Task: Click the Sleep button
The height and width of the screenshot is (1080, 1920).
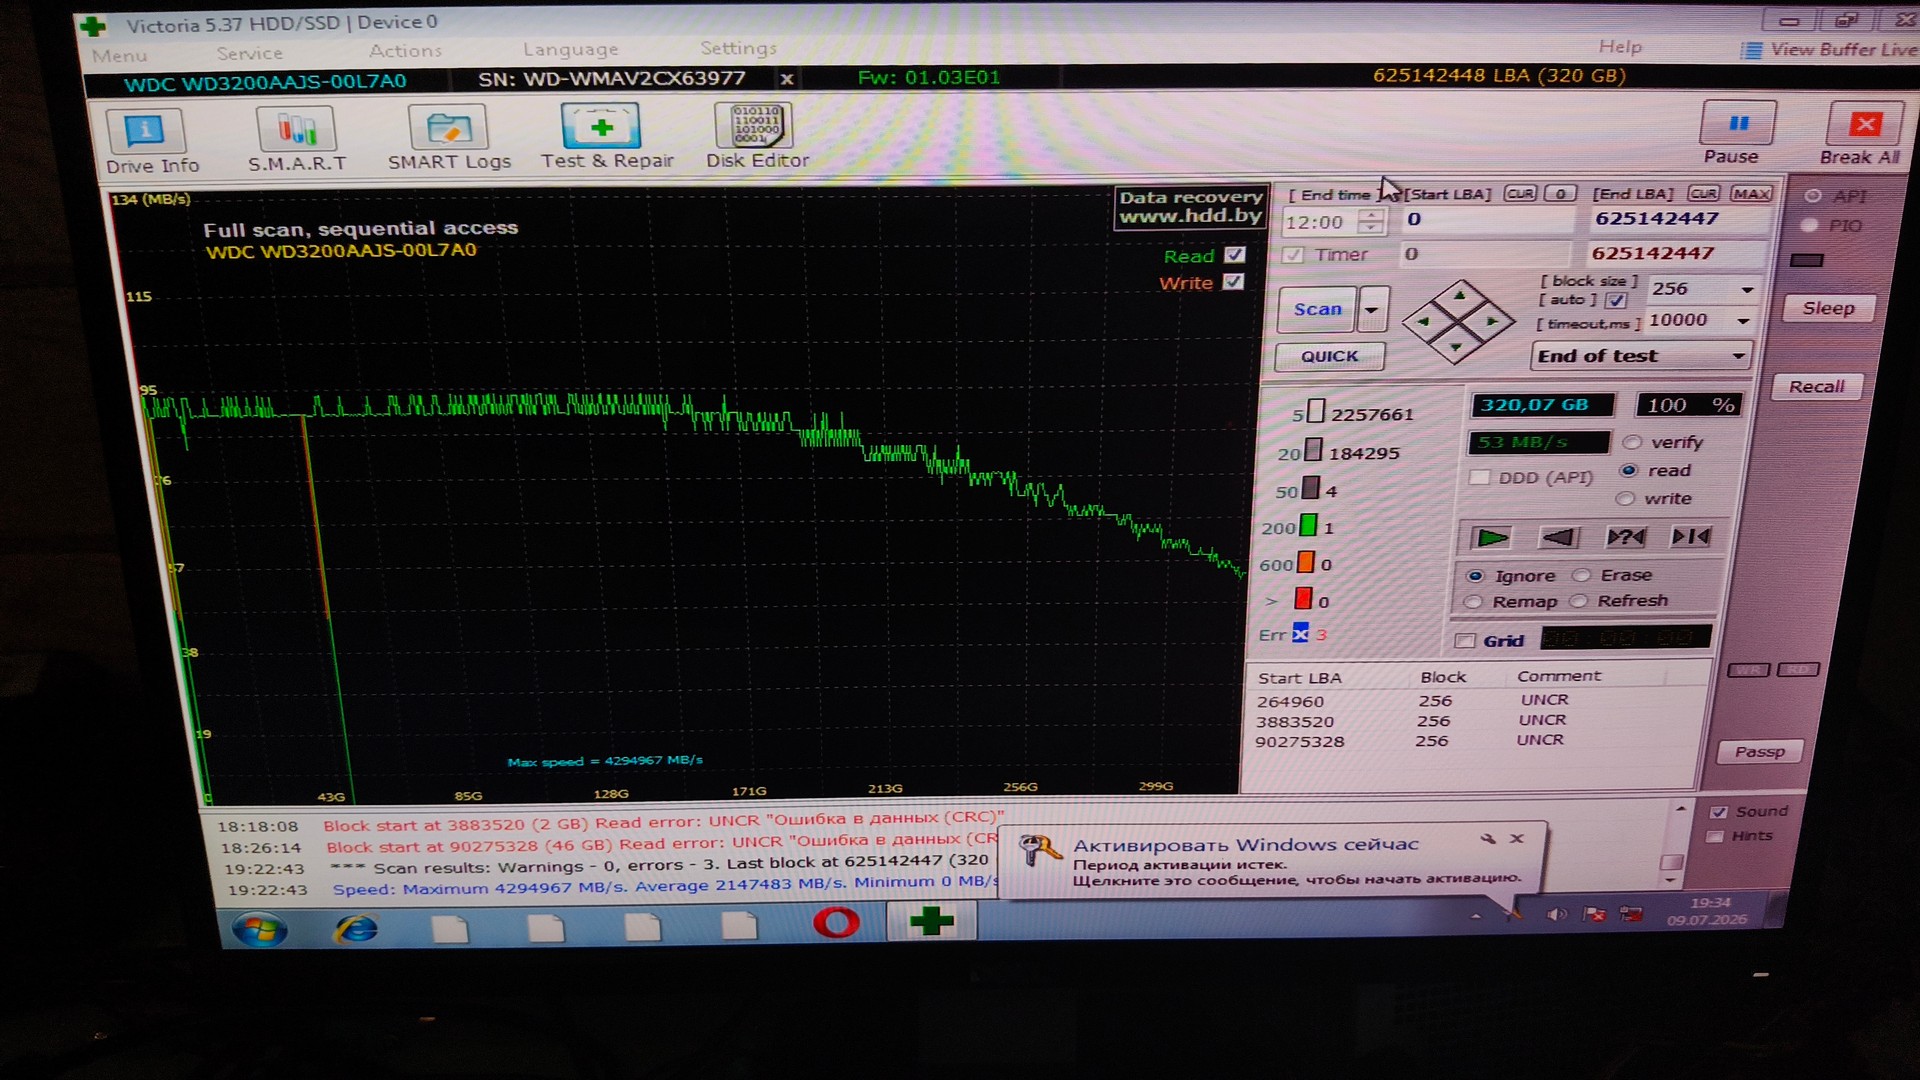Action: 1828,308
